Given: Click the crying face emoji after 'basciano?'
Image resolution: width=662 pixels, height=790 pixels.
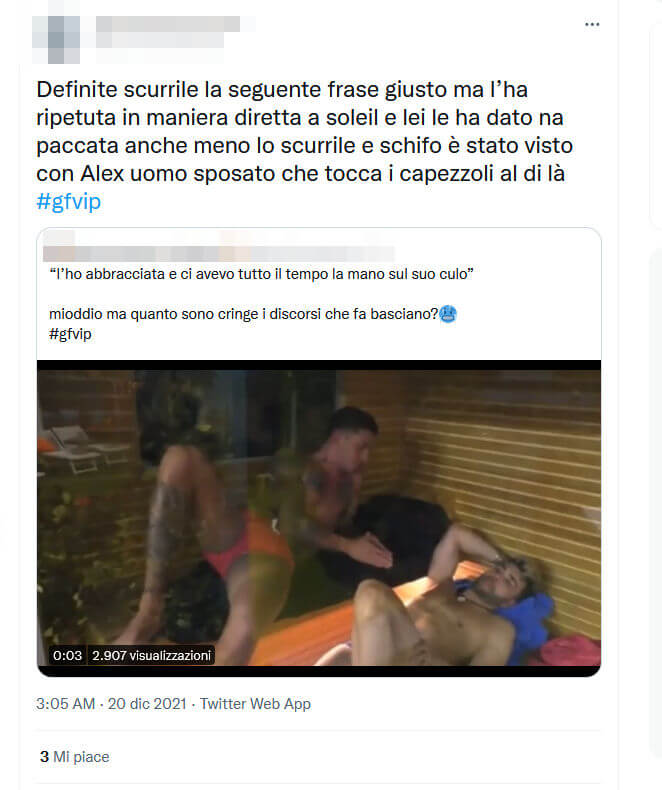Looking at the screenshot, I should pos(448,314).
